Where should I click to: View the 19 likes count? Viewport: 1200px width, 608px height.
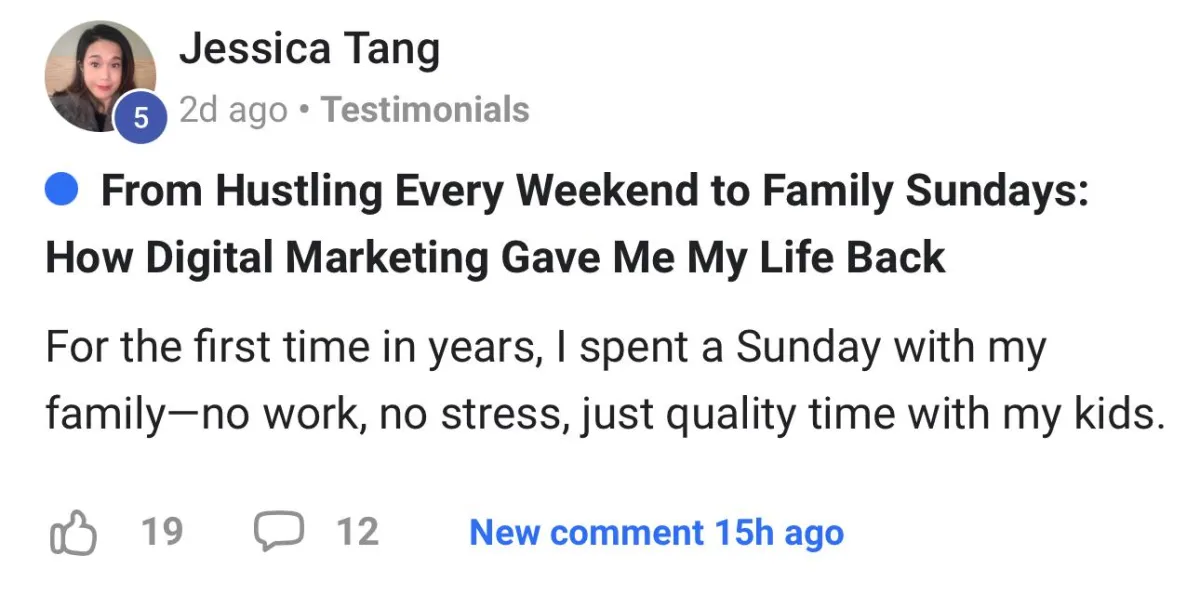pos(161,532)
